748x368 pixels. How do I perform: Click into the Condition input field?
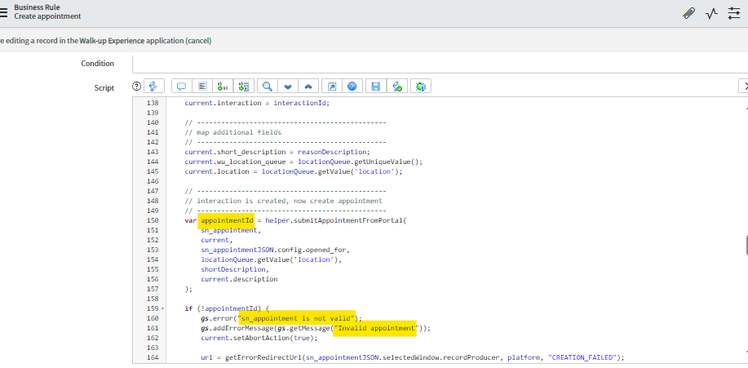[x=440, y=63]
